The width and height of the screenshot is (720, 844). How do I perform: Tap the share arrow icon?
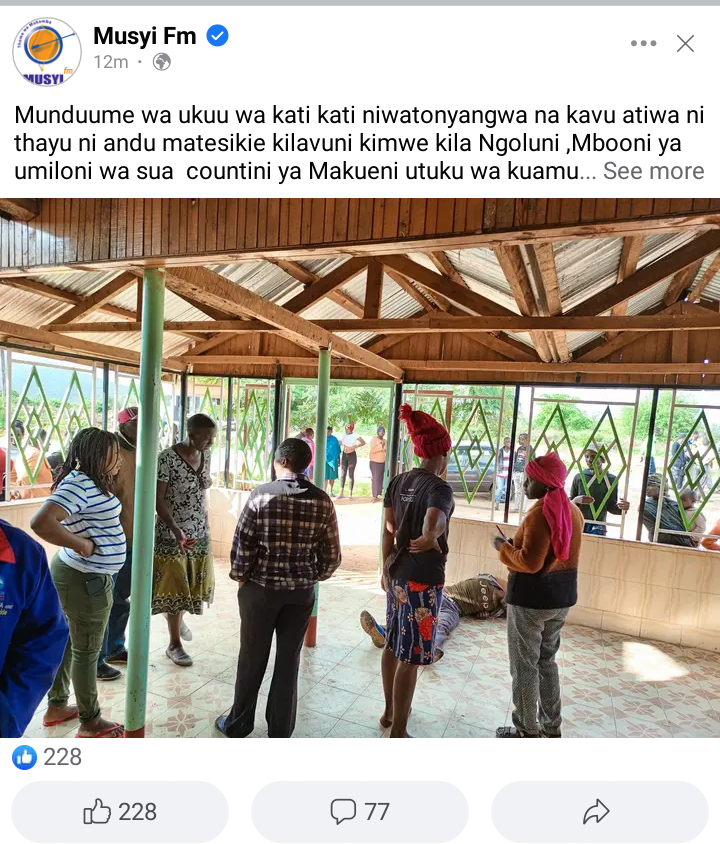coord(596,812)
